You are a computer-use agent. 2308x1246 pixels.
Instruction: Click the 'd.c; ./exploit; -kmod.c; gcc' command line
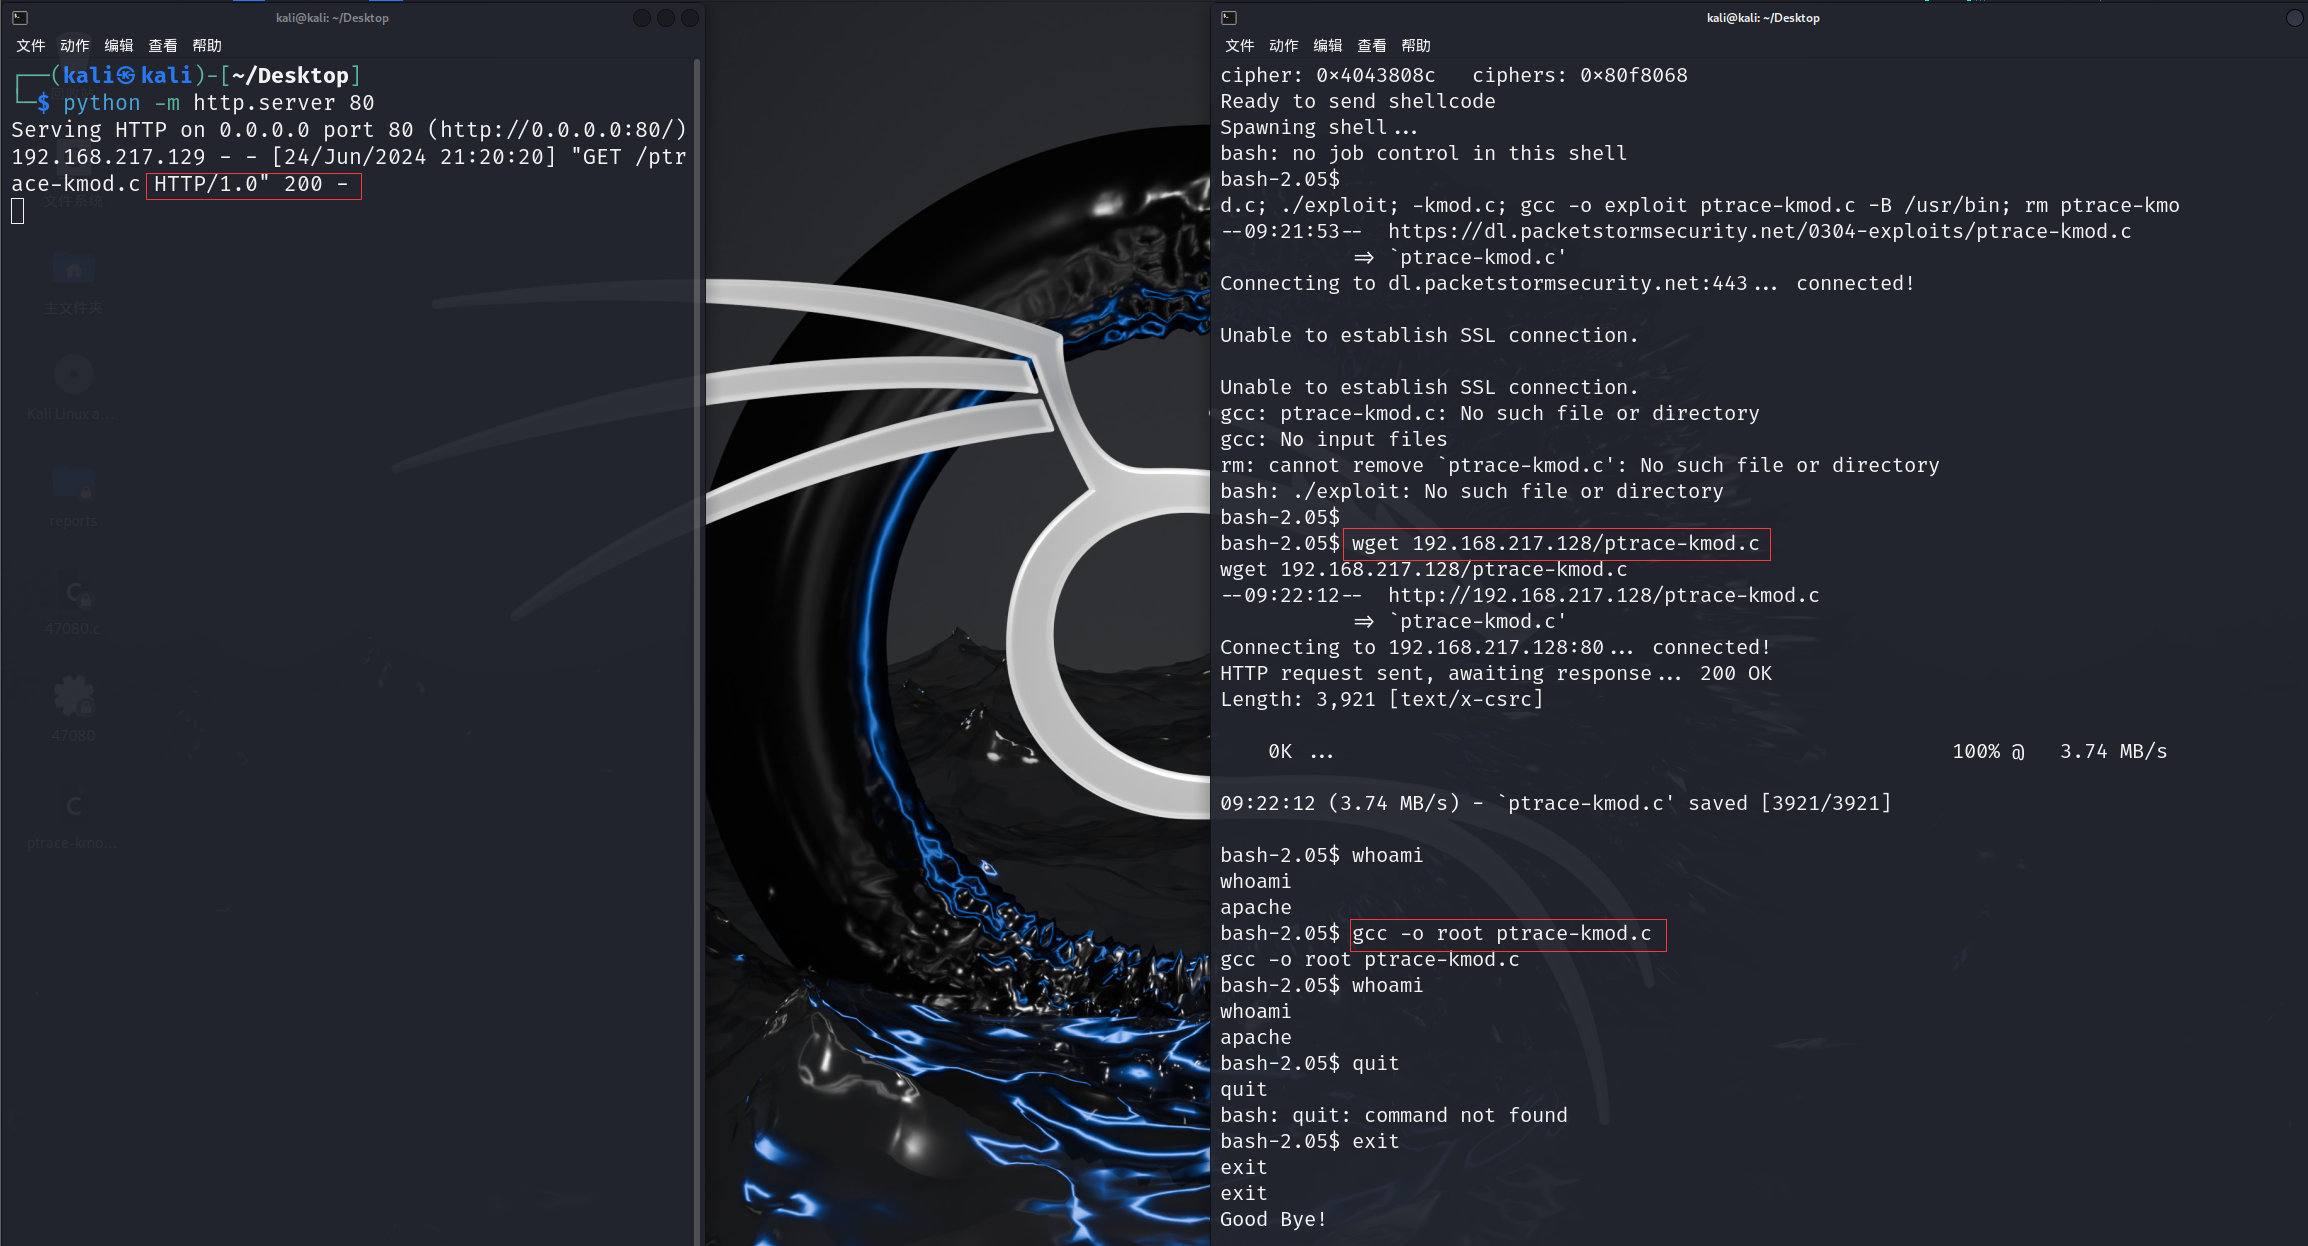point(1700,205)
